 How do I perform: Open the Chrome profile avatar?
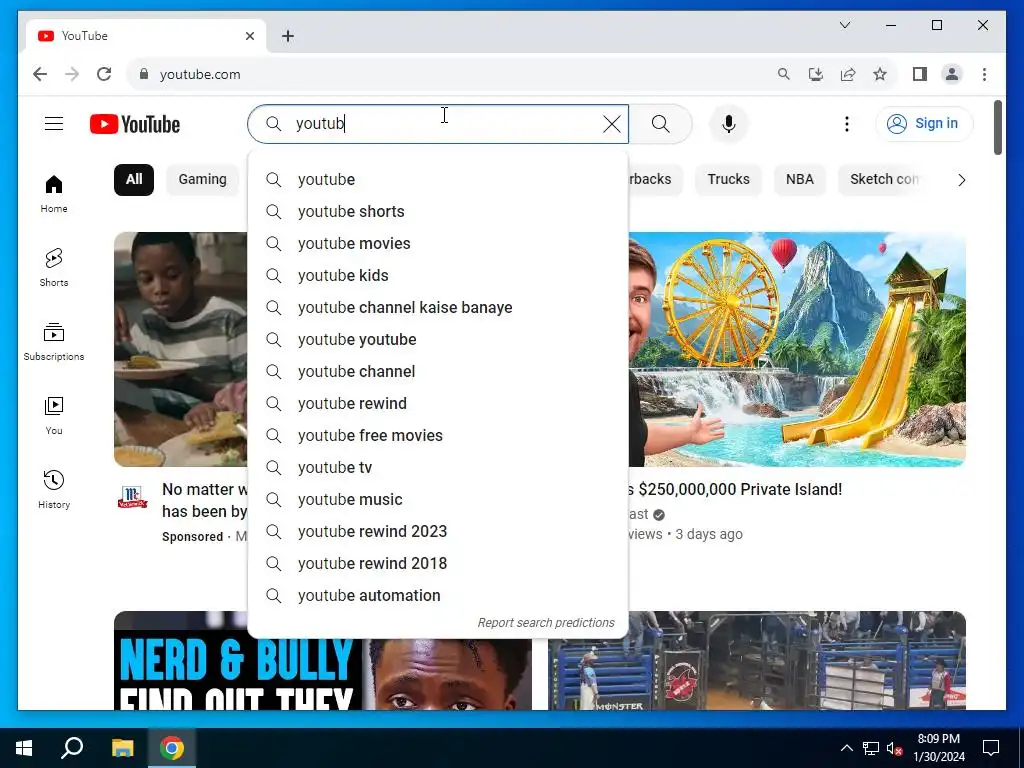click(952, 74)
